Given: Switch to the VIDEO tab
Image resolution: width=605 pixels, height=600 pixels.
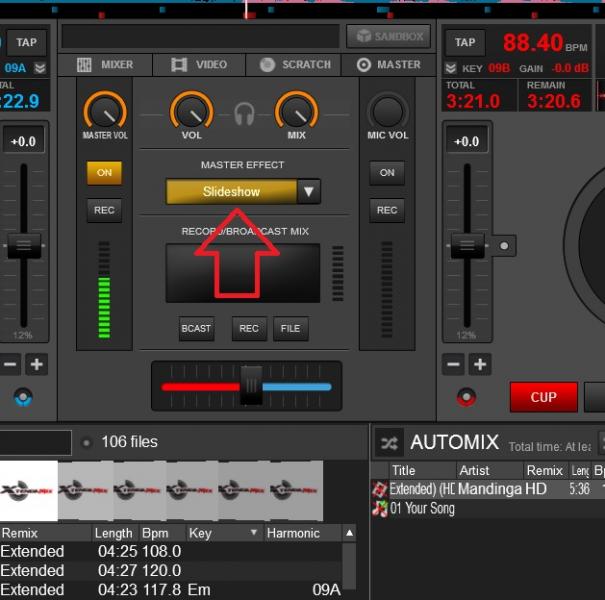Looking at the screenshot, I should pos(199,65).
